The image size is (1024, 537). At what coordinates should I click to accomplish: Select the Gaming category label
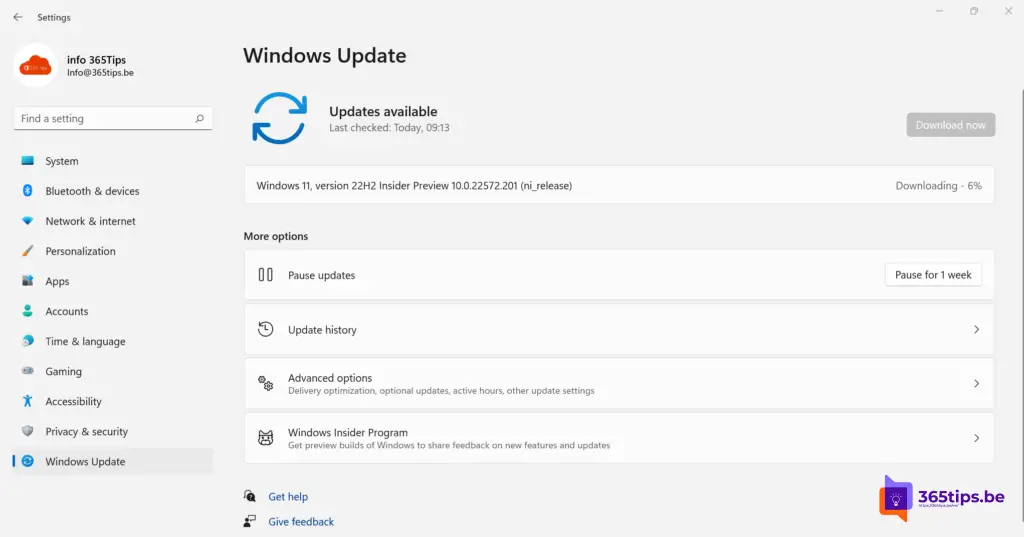(x=63, y=371)
